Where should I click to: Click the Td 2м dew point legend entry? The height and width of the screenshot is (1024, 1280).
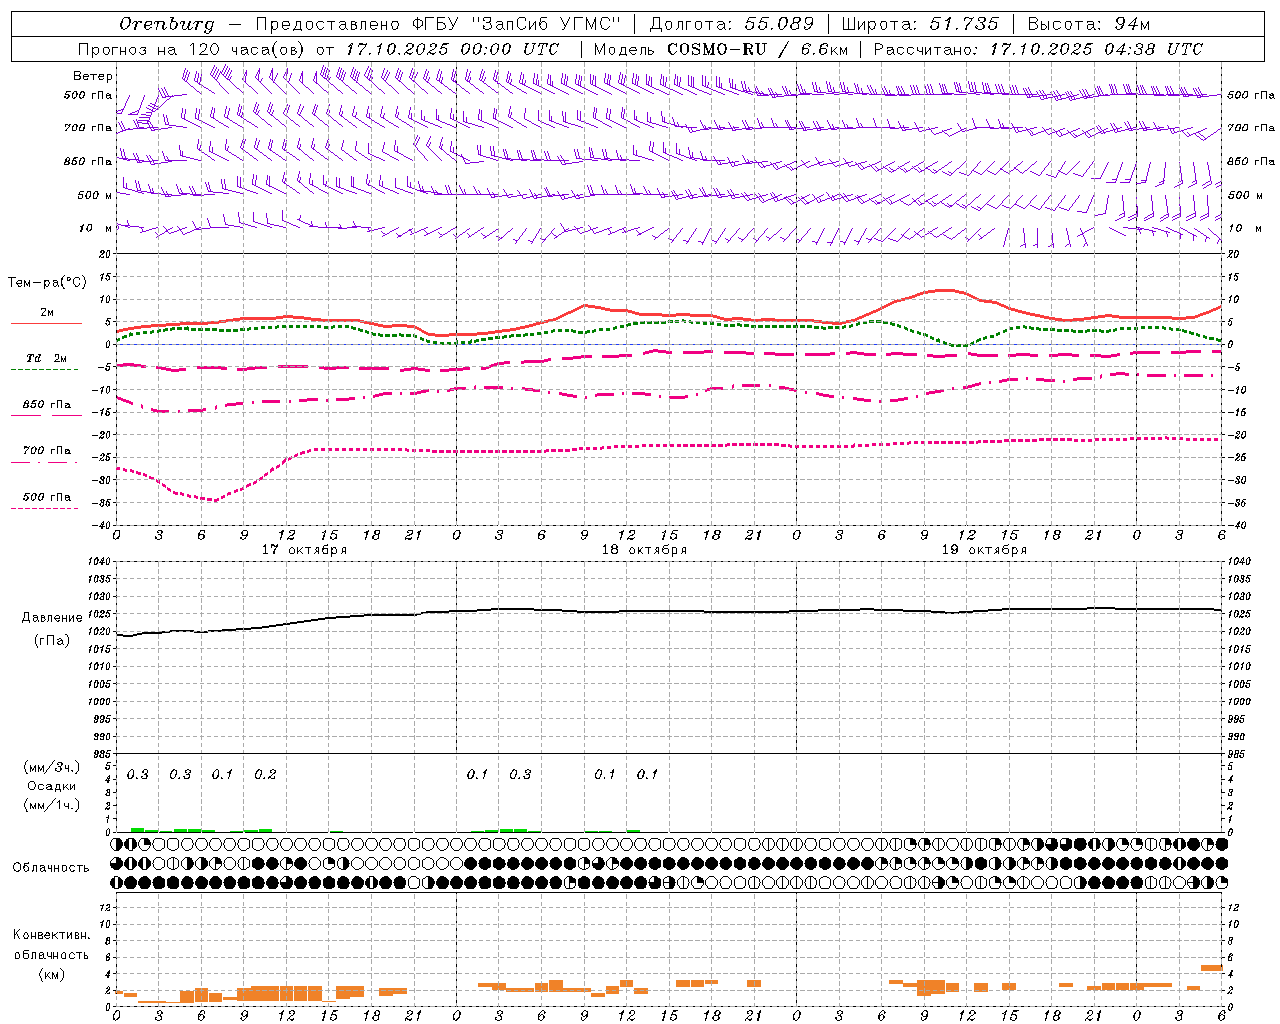[x=46, y=358]
